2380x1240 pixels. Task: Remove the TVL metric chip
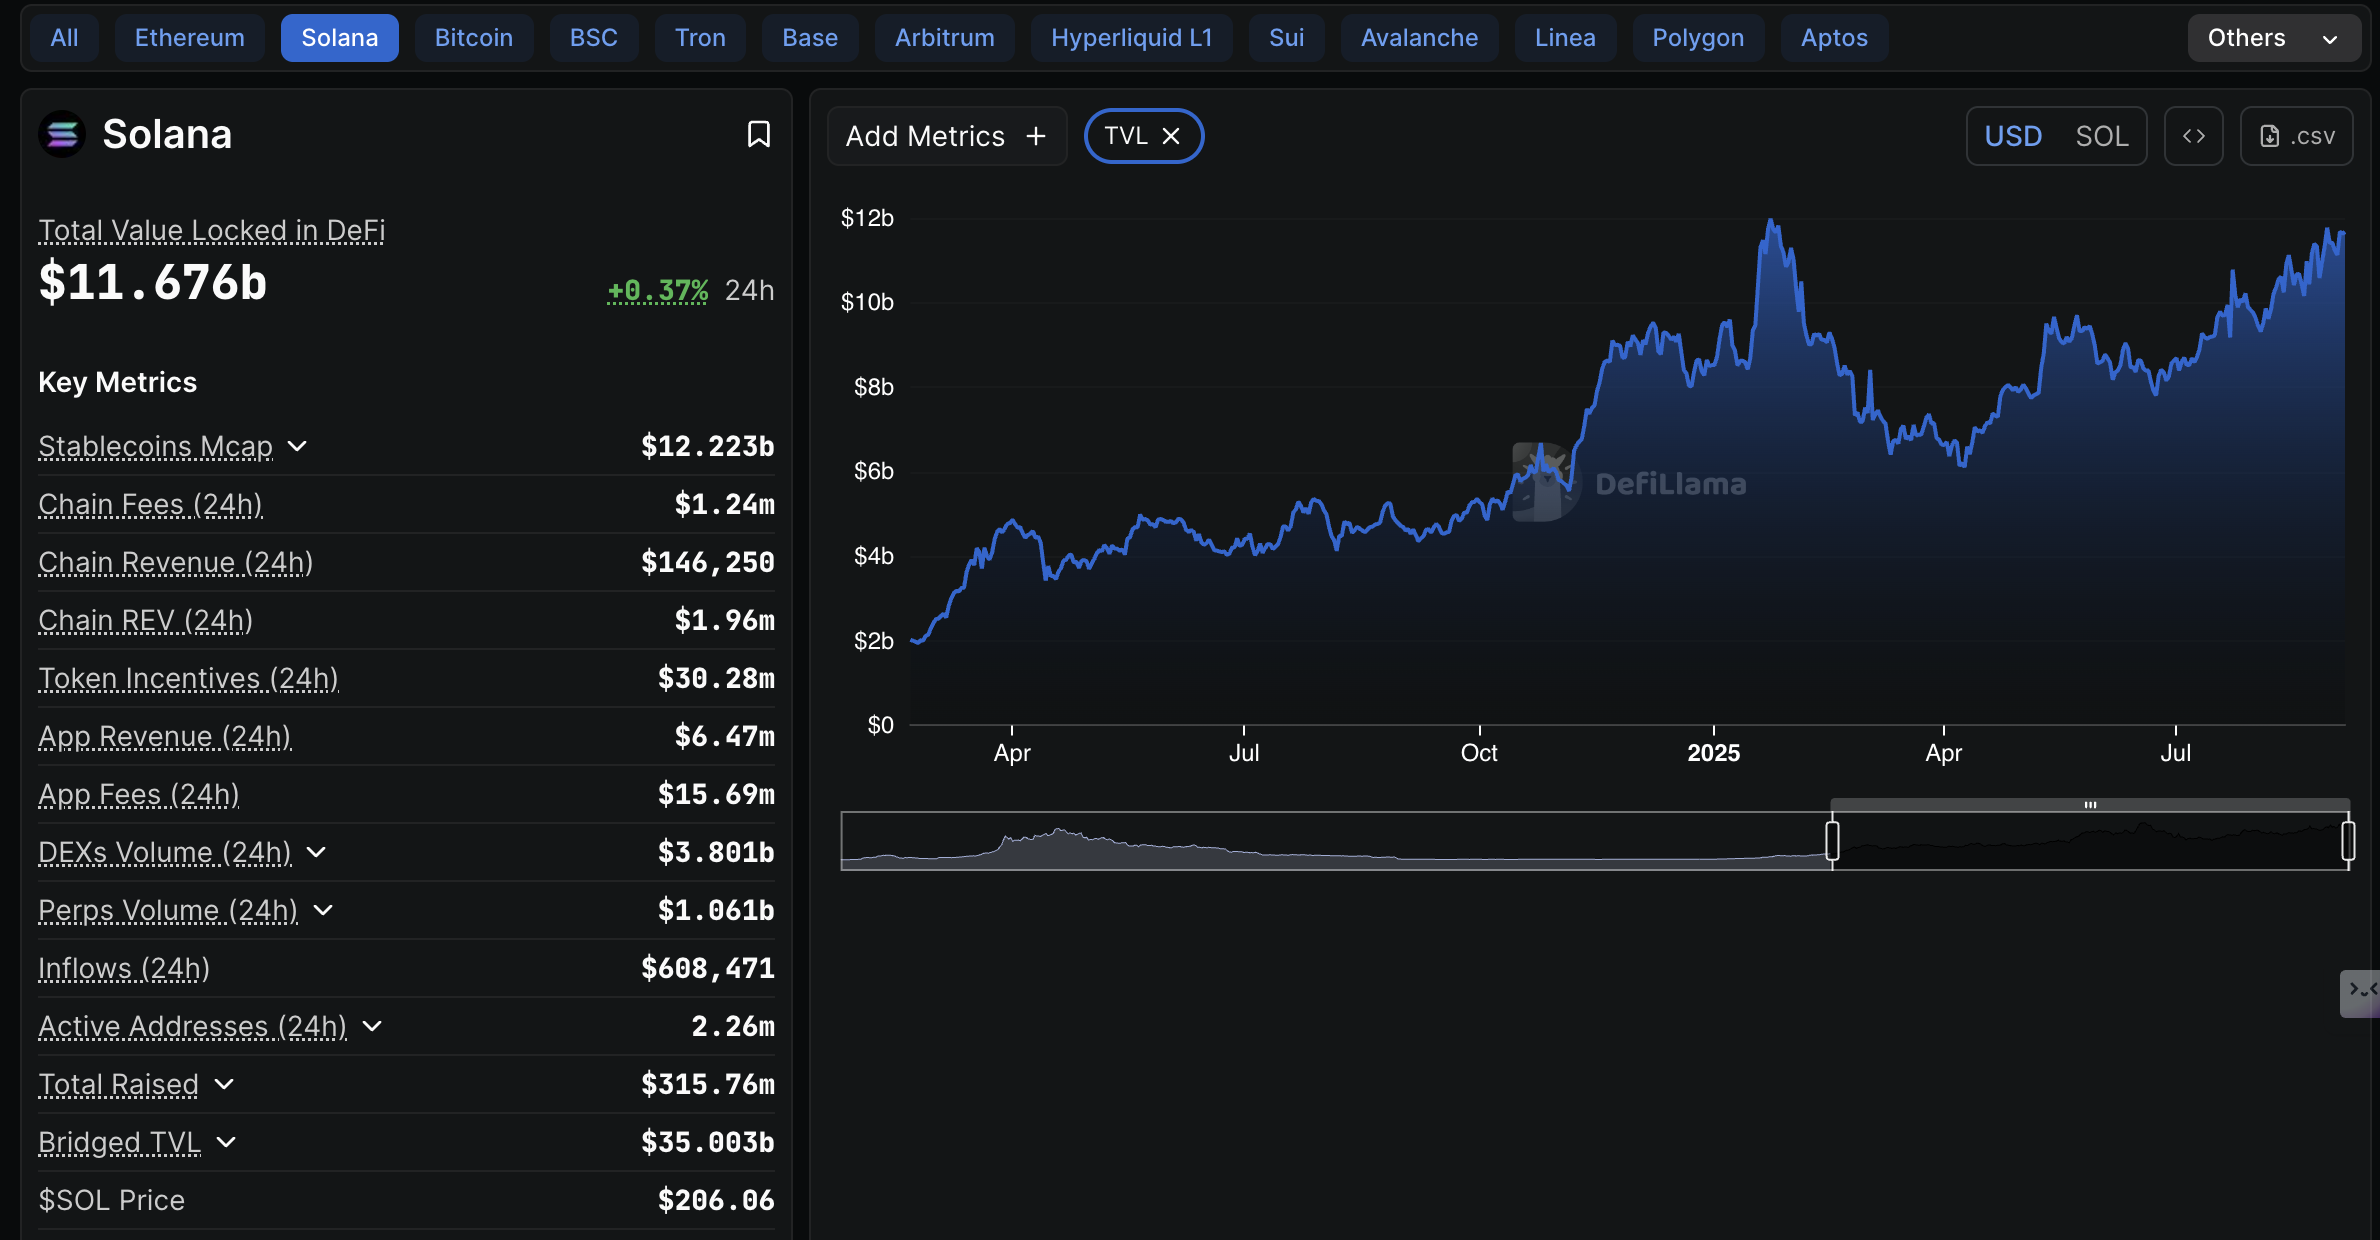(x=1171, y=136)
